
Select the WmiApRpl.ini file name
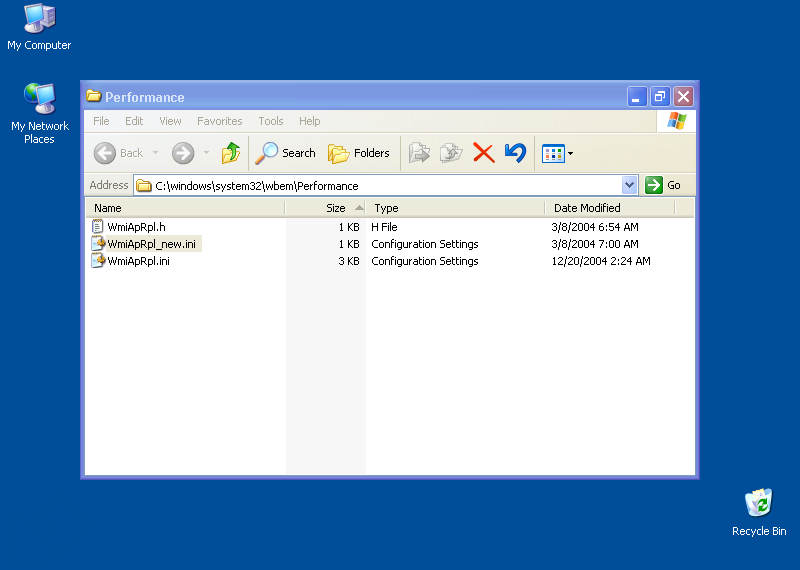pos(138,261)
